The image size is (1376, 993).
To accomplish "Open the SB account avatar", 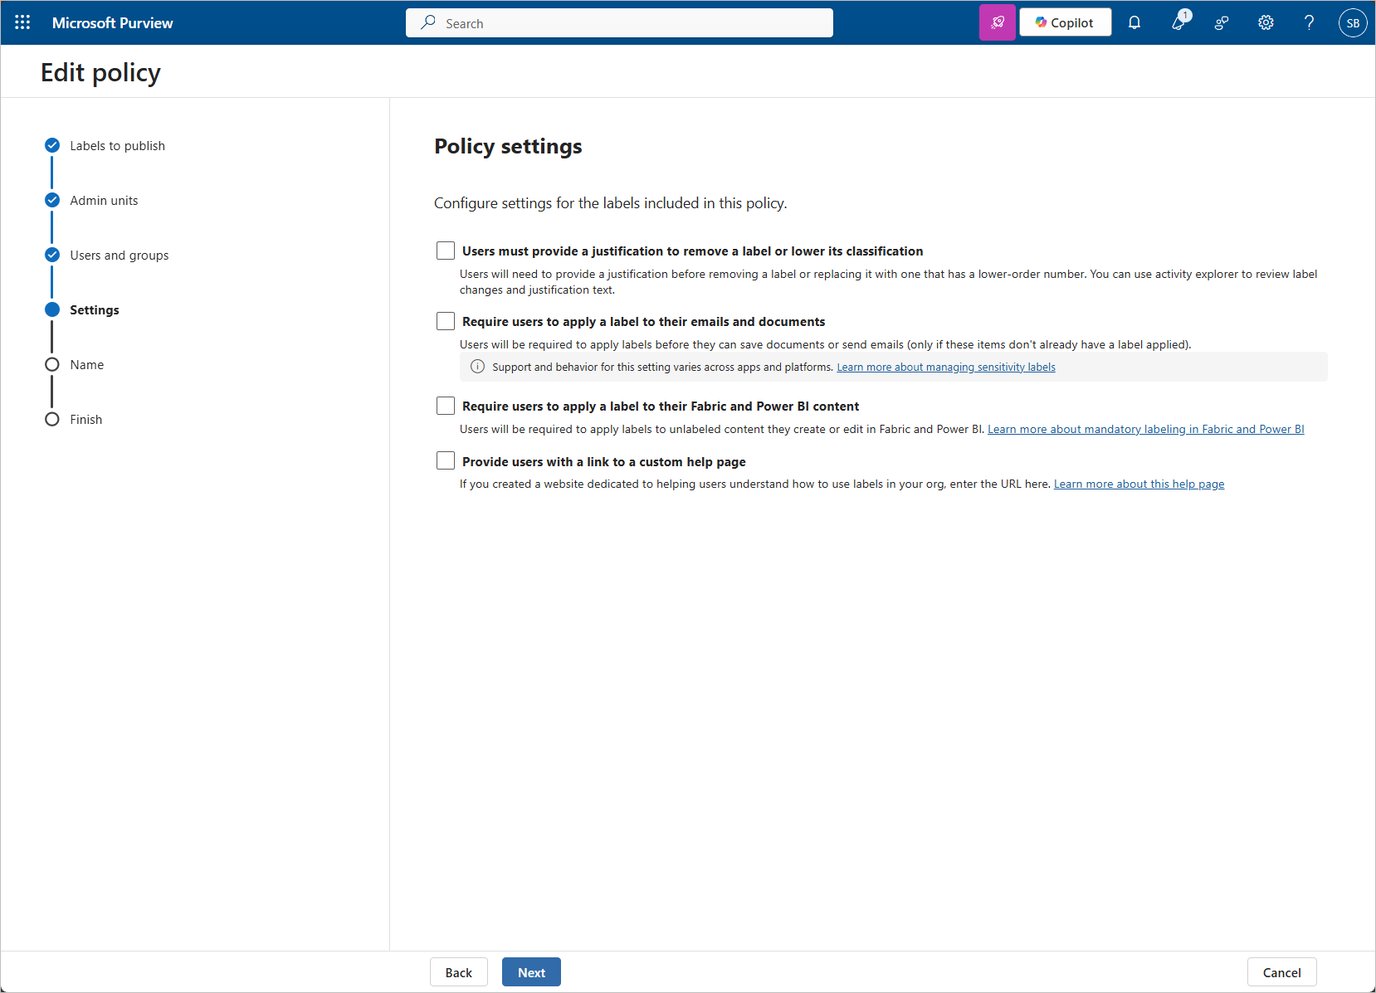I will click(x=1352, y=22).
